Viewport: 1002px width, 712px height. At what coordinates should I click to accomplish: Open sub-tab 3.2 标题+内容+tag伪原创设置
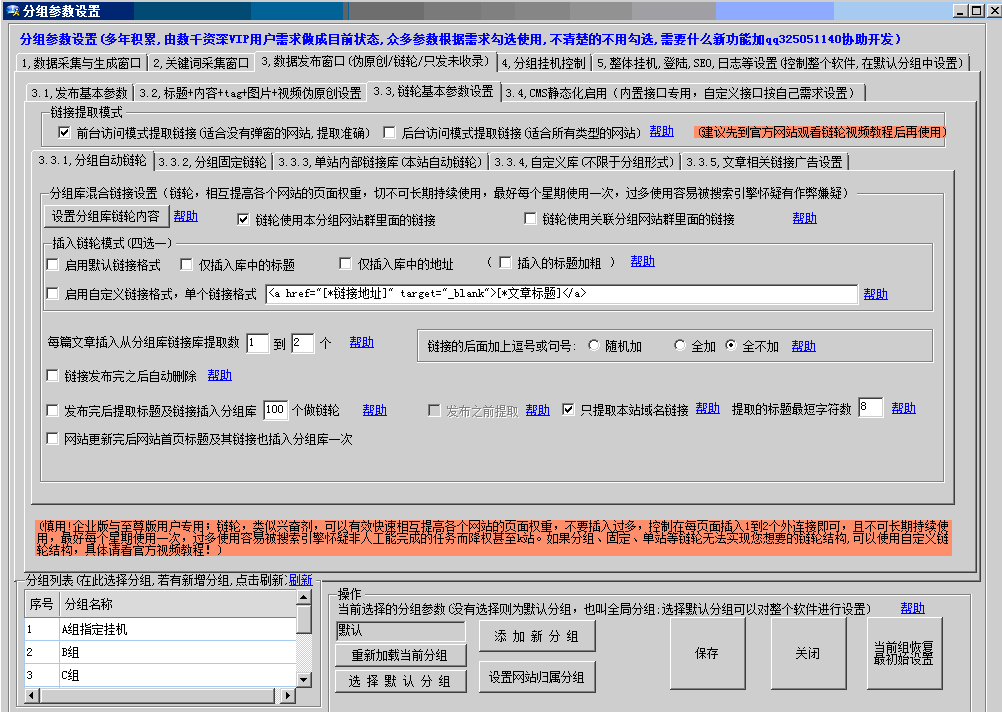250,93
